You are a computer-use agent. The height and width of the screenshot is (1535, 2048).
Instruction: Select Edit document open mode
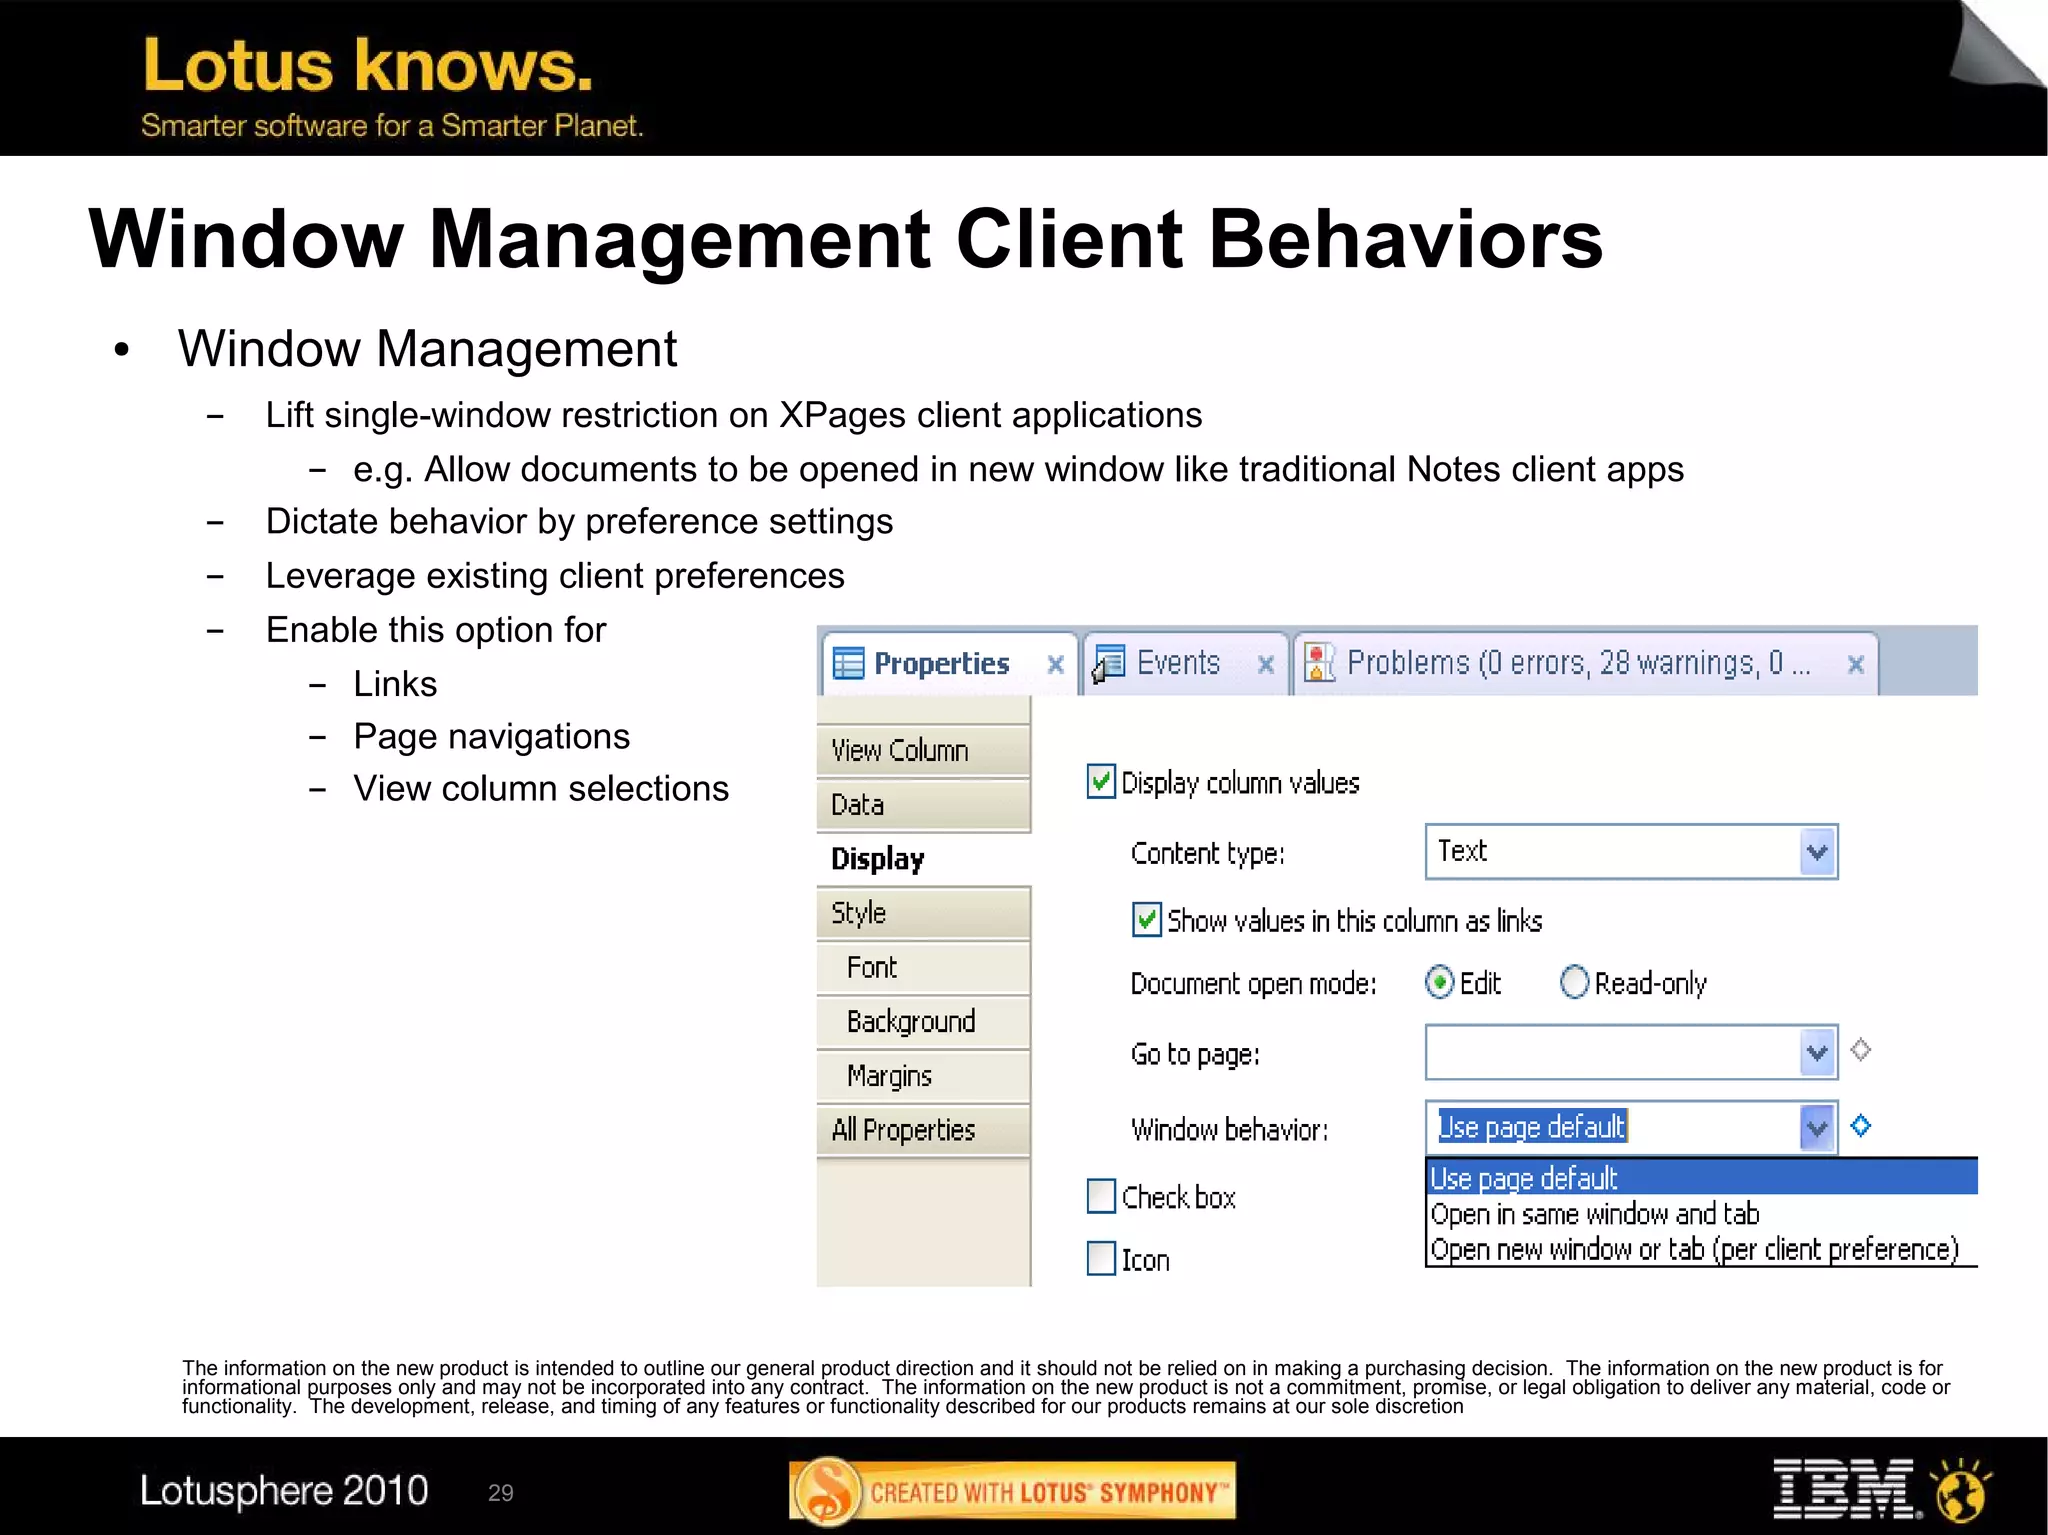[x=1439, y=983]
